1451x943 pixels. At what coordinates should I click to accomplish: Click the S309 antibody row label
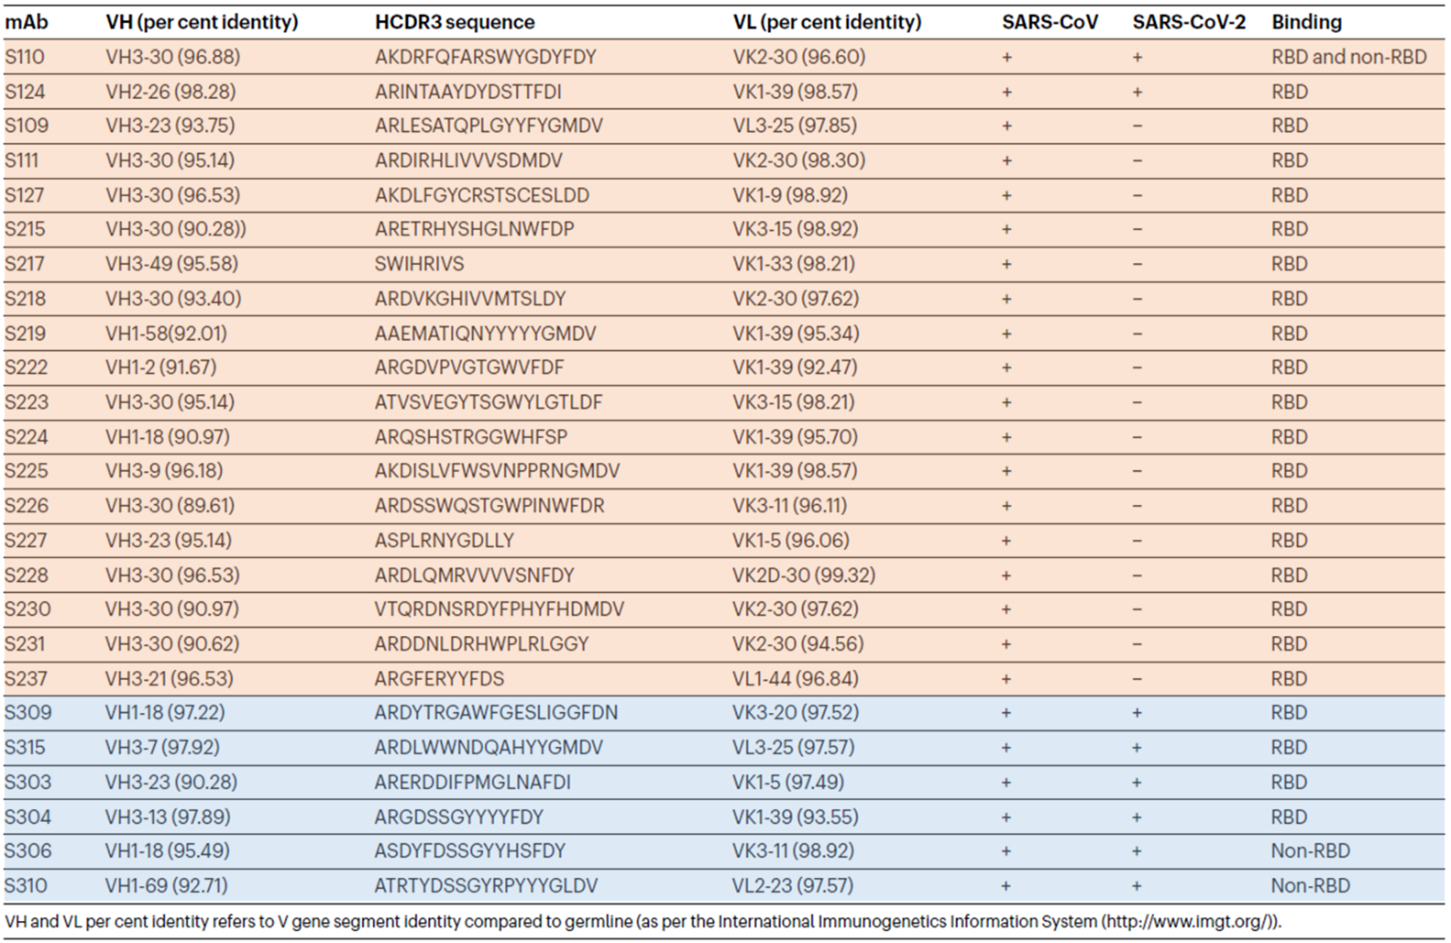click(28, 713)
